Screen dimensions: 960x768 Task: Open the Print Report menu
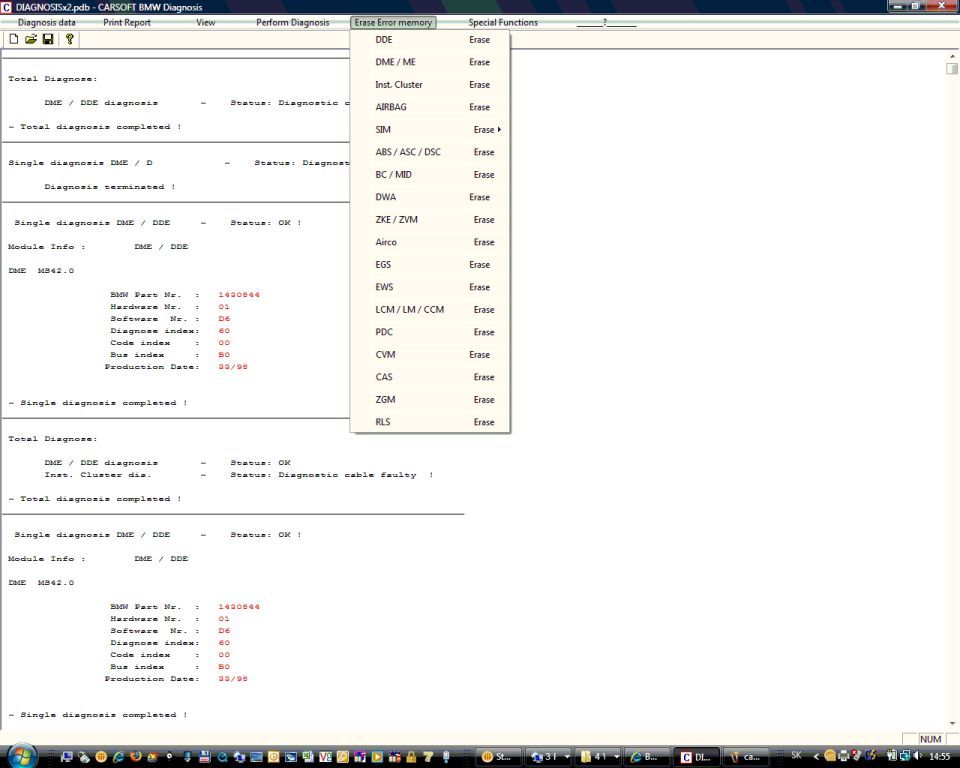pos(127,23)
